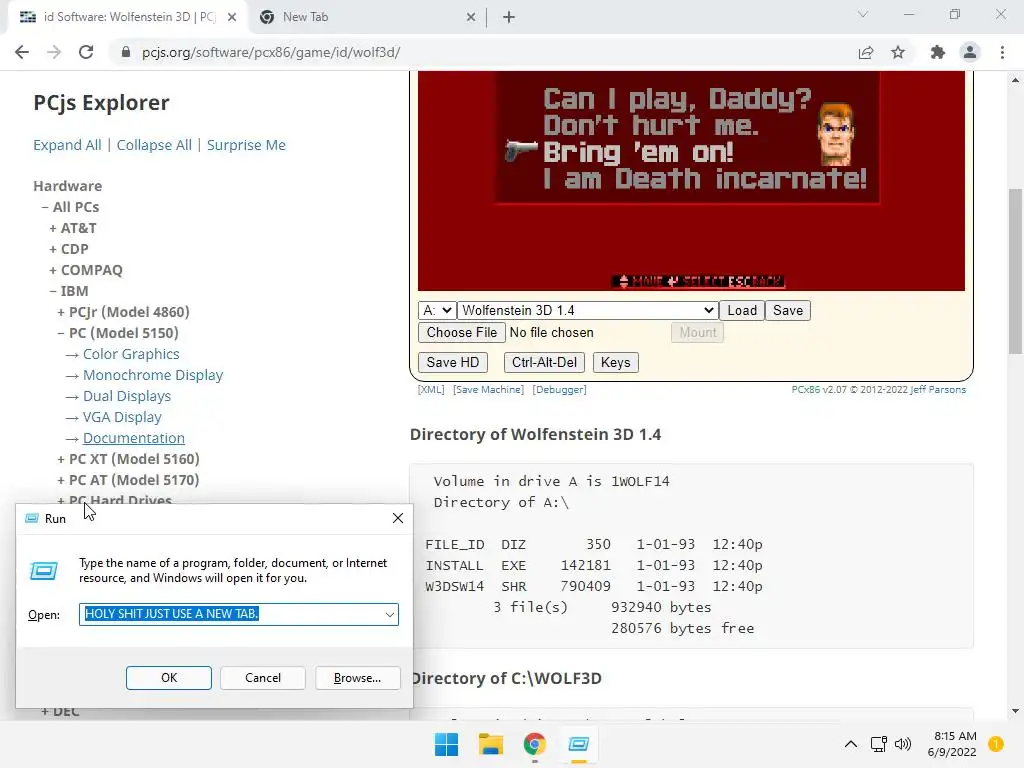The image size is (1024, 768).
Task: Click Browse... in the Run dialog
Action: [357, 678]
